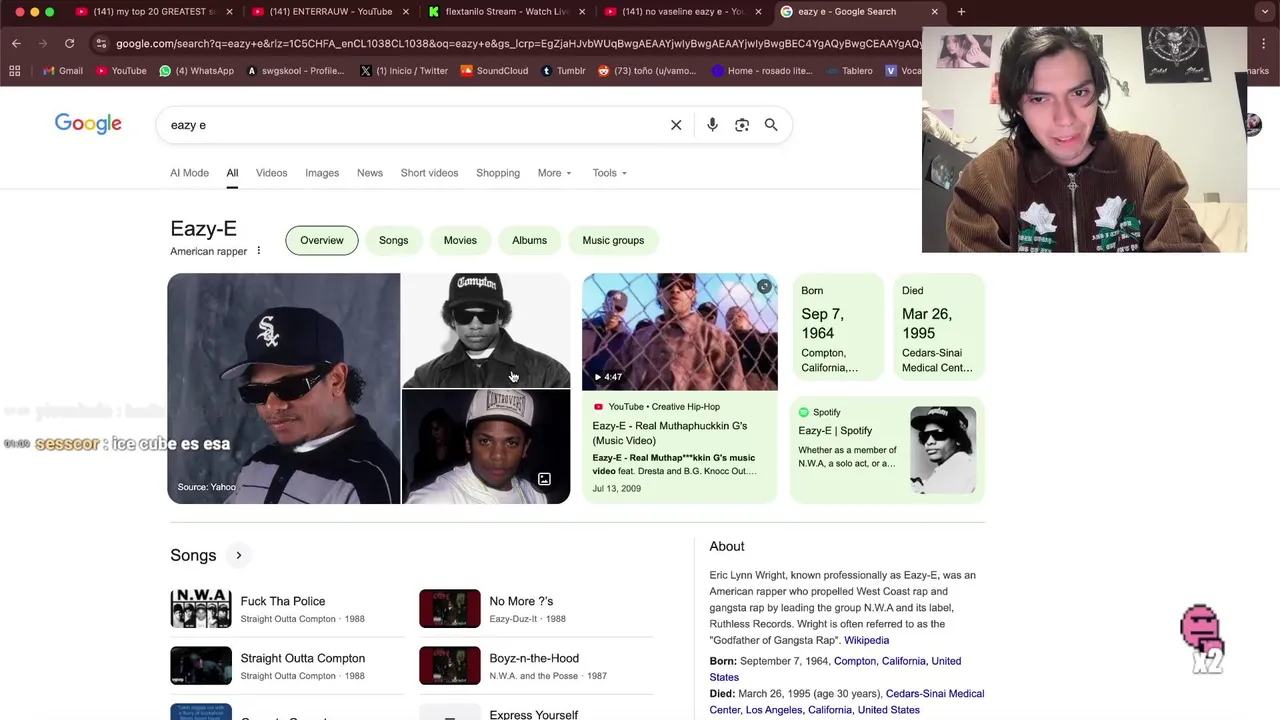Open the Compton link in the Born line

pos(855,661)
